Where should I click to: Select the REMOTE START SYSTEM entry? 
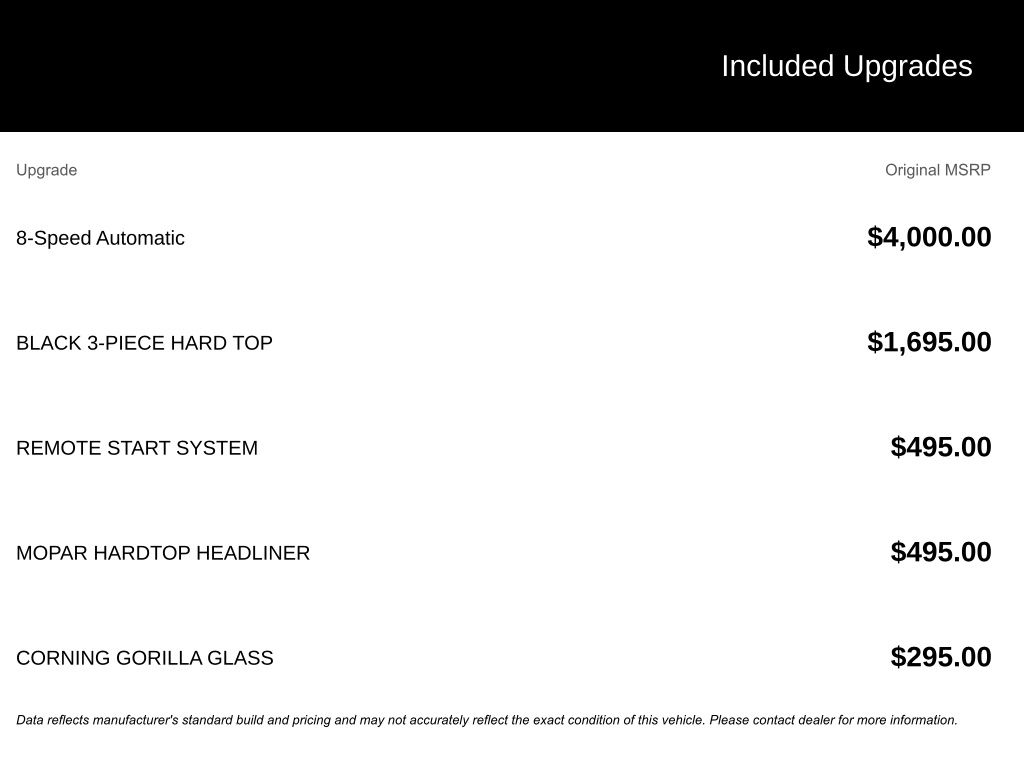137,448
